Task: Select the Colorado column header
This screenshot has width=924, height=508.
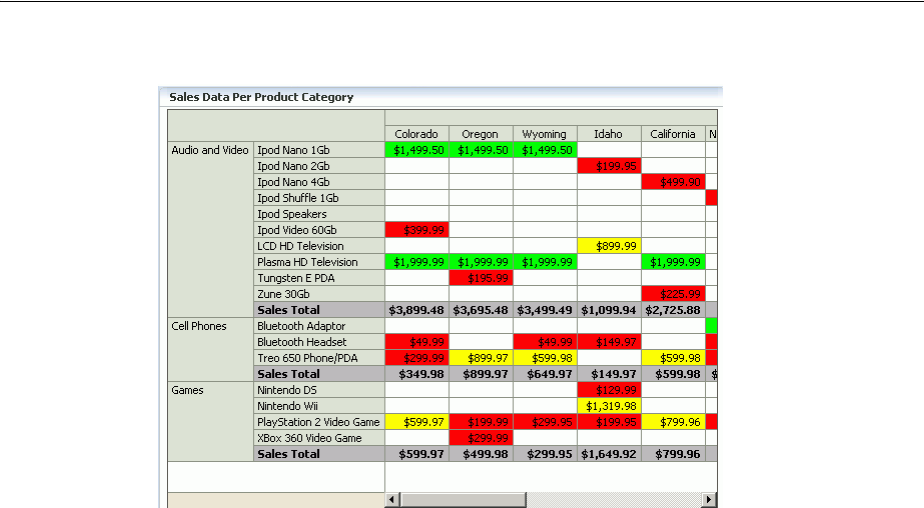Action: click(x=417, y=134)
